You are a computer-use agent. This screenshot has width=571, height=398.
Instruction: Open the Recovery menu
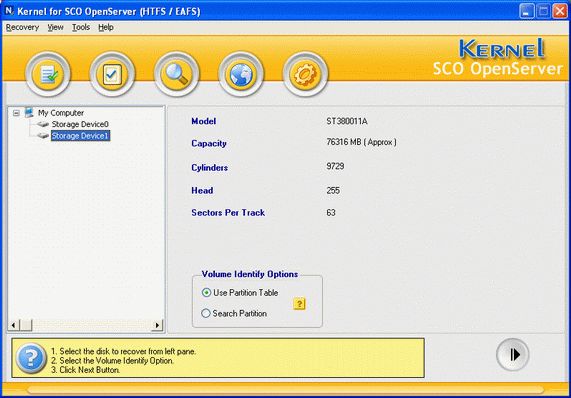coord(22,27)
